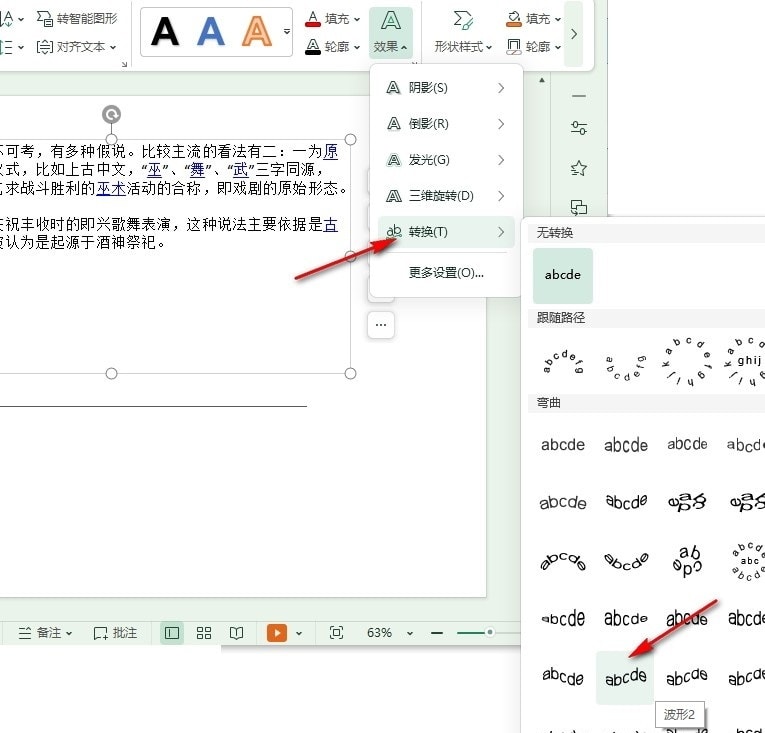Click the 巫 hyperlink in the text

pyautogui.click(x=154, y=169)
